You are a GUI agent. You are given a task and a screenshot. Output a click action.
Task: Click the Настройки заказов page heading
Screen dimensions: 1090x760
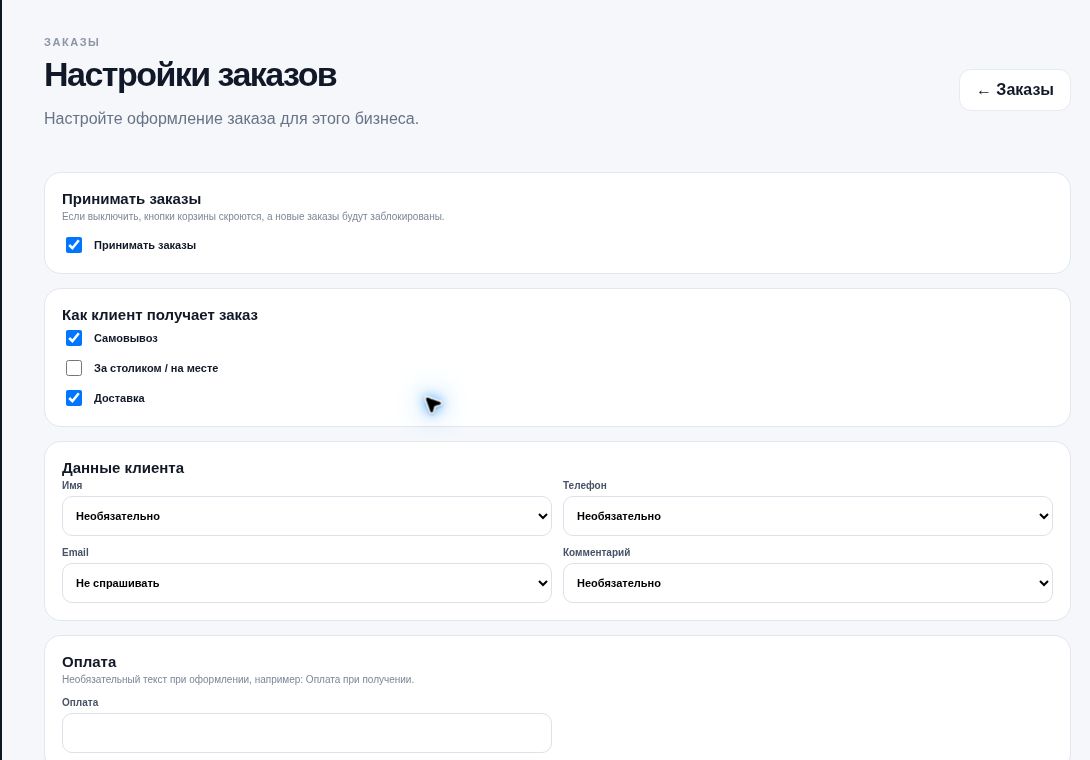(x=190, y=75)
